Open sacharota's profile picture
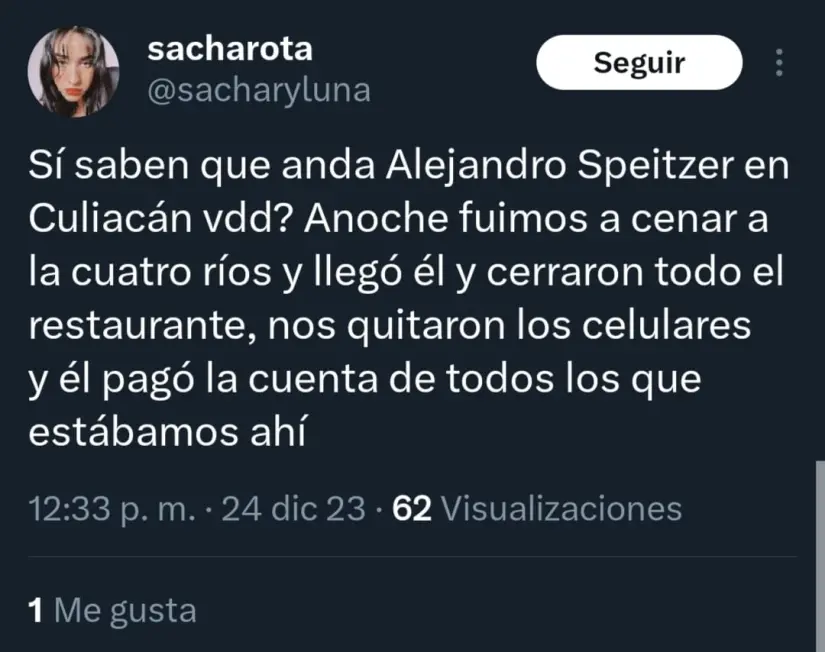 pyautogui.click(x=73, y=71)
